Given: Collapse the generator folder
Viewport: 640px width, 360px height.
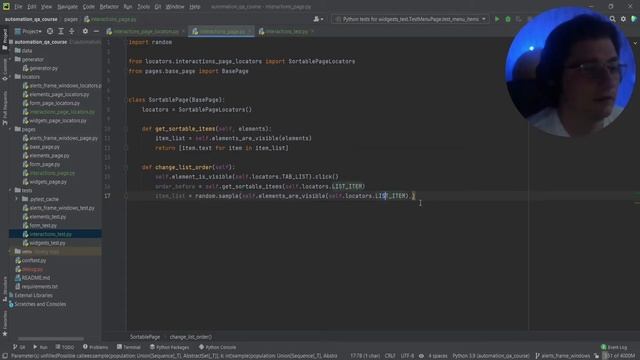Looking at the screenshot, I should point(11,59).
